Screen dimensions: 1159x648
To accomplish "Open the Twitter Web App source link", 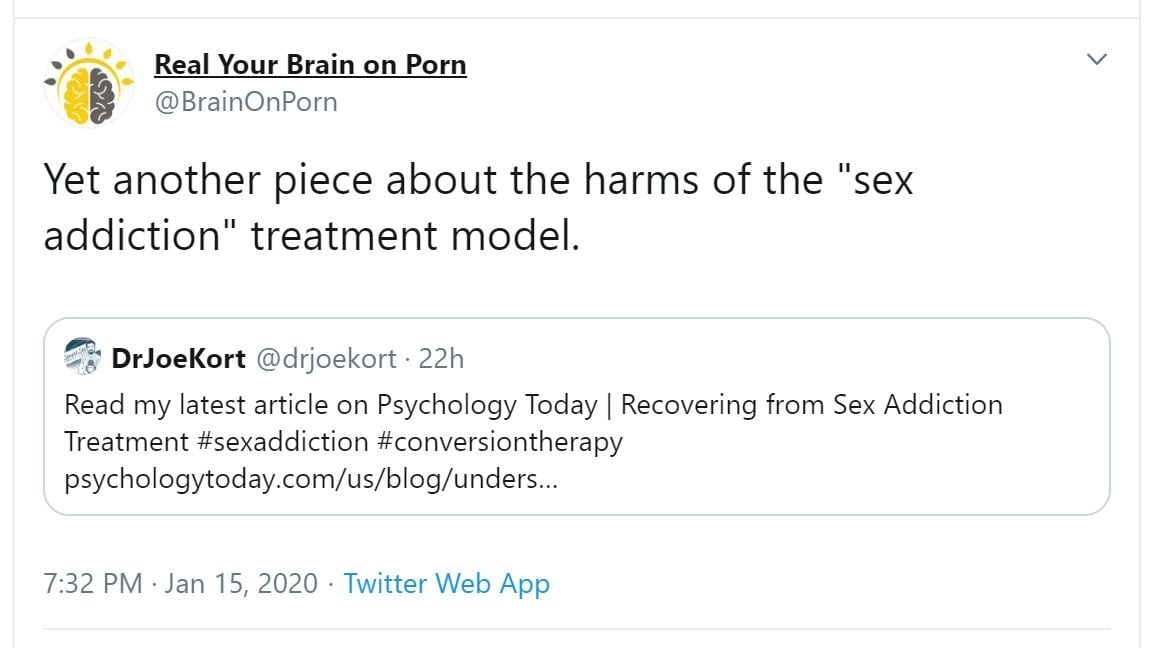I will [446, 583].
